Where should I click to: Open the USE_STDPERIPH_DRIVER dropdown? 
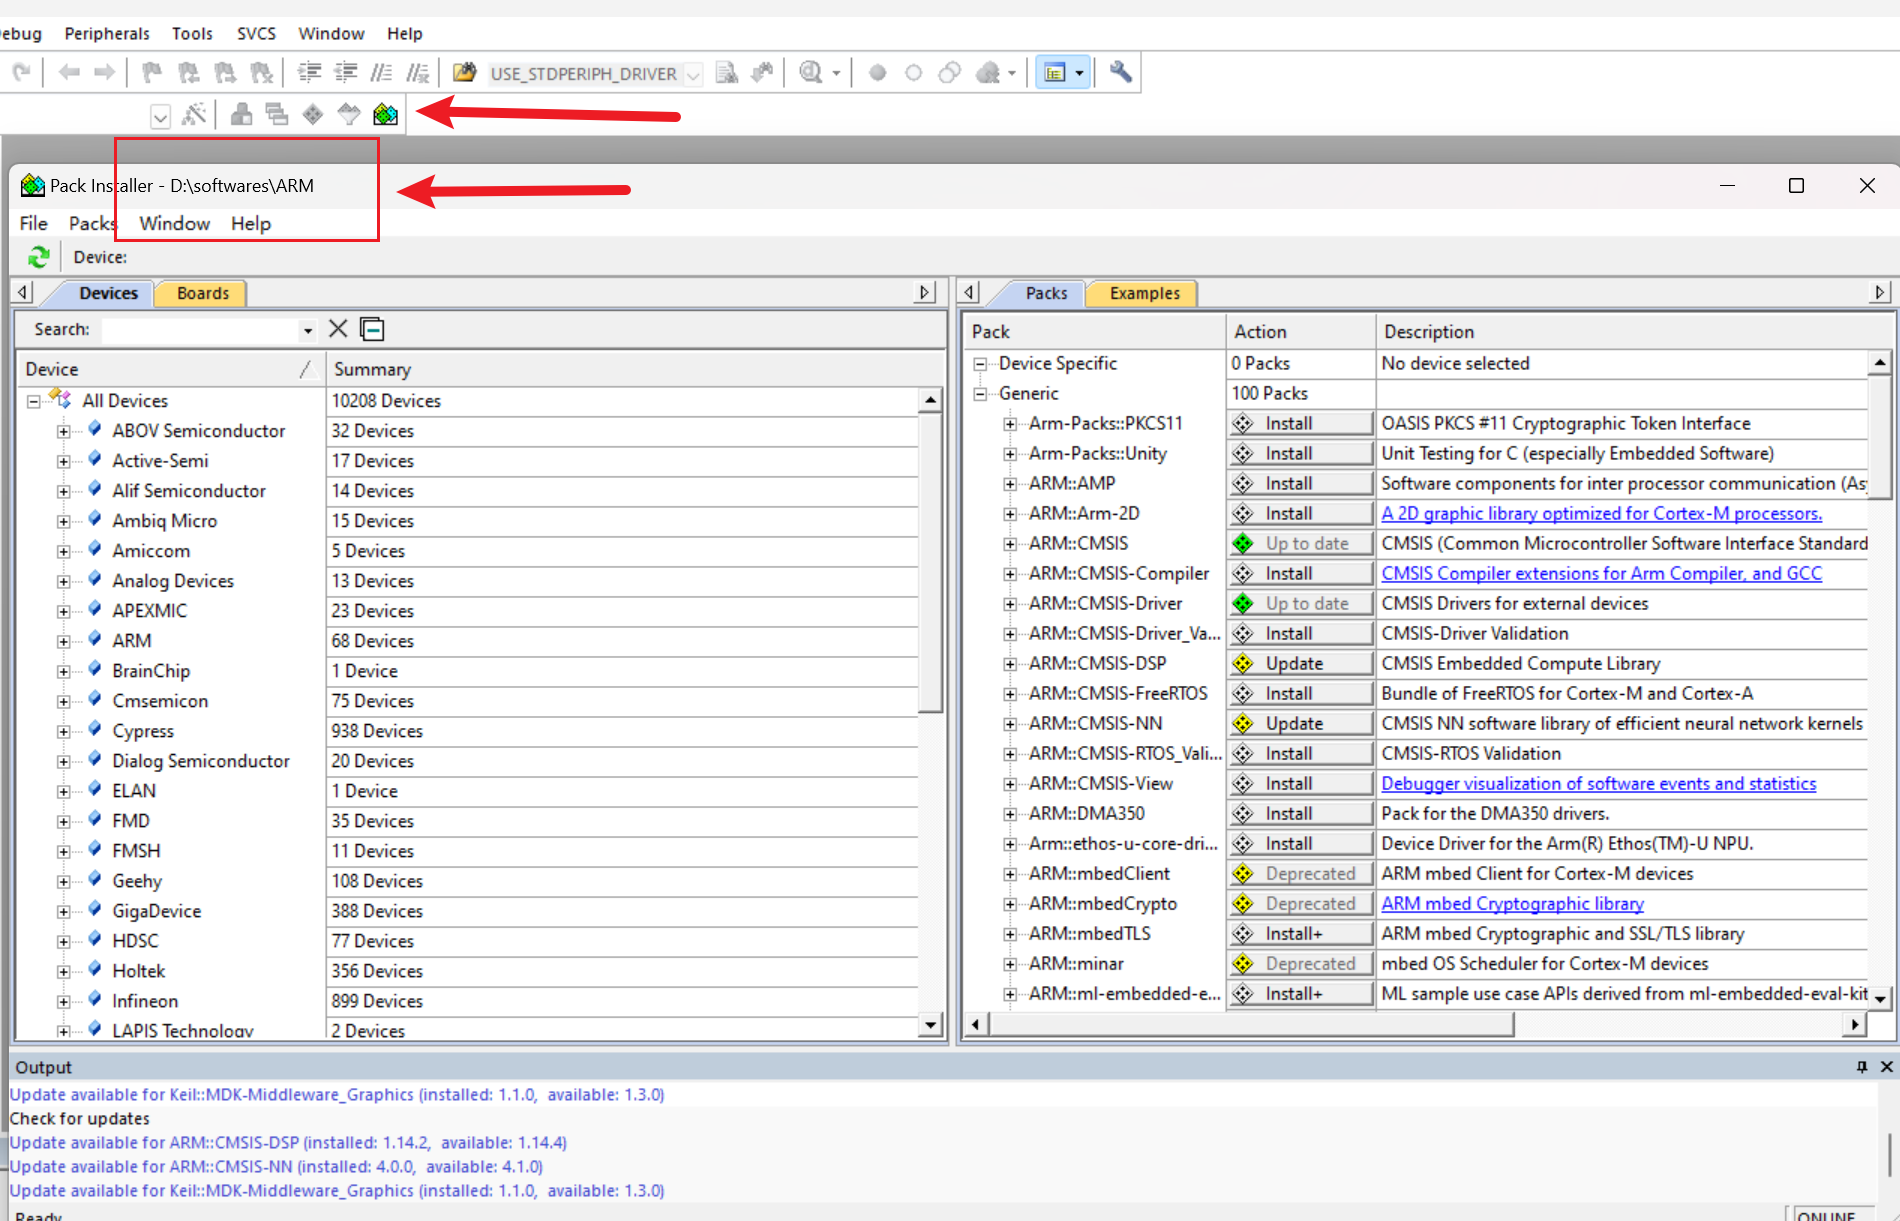tap(693, 74)
